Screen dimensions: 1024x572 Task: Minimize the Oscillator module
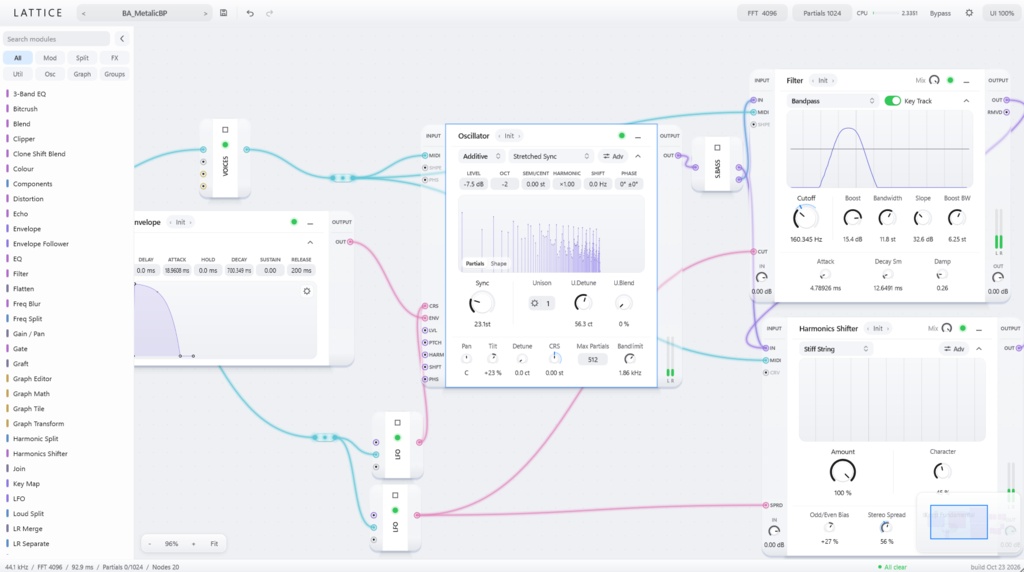(x=638, y=136)
